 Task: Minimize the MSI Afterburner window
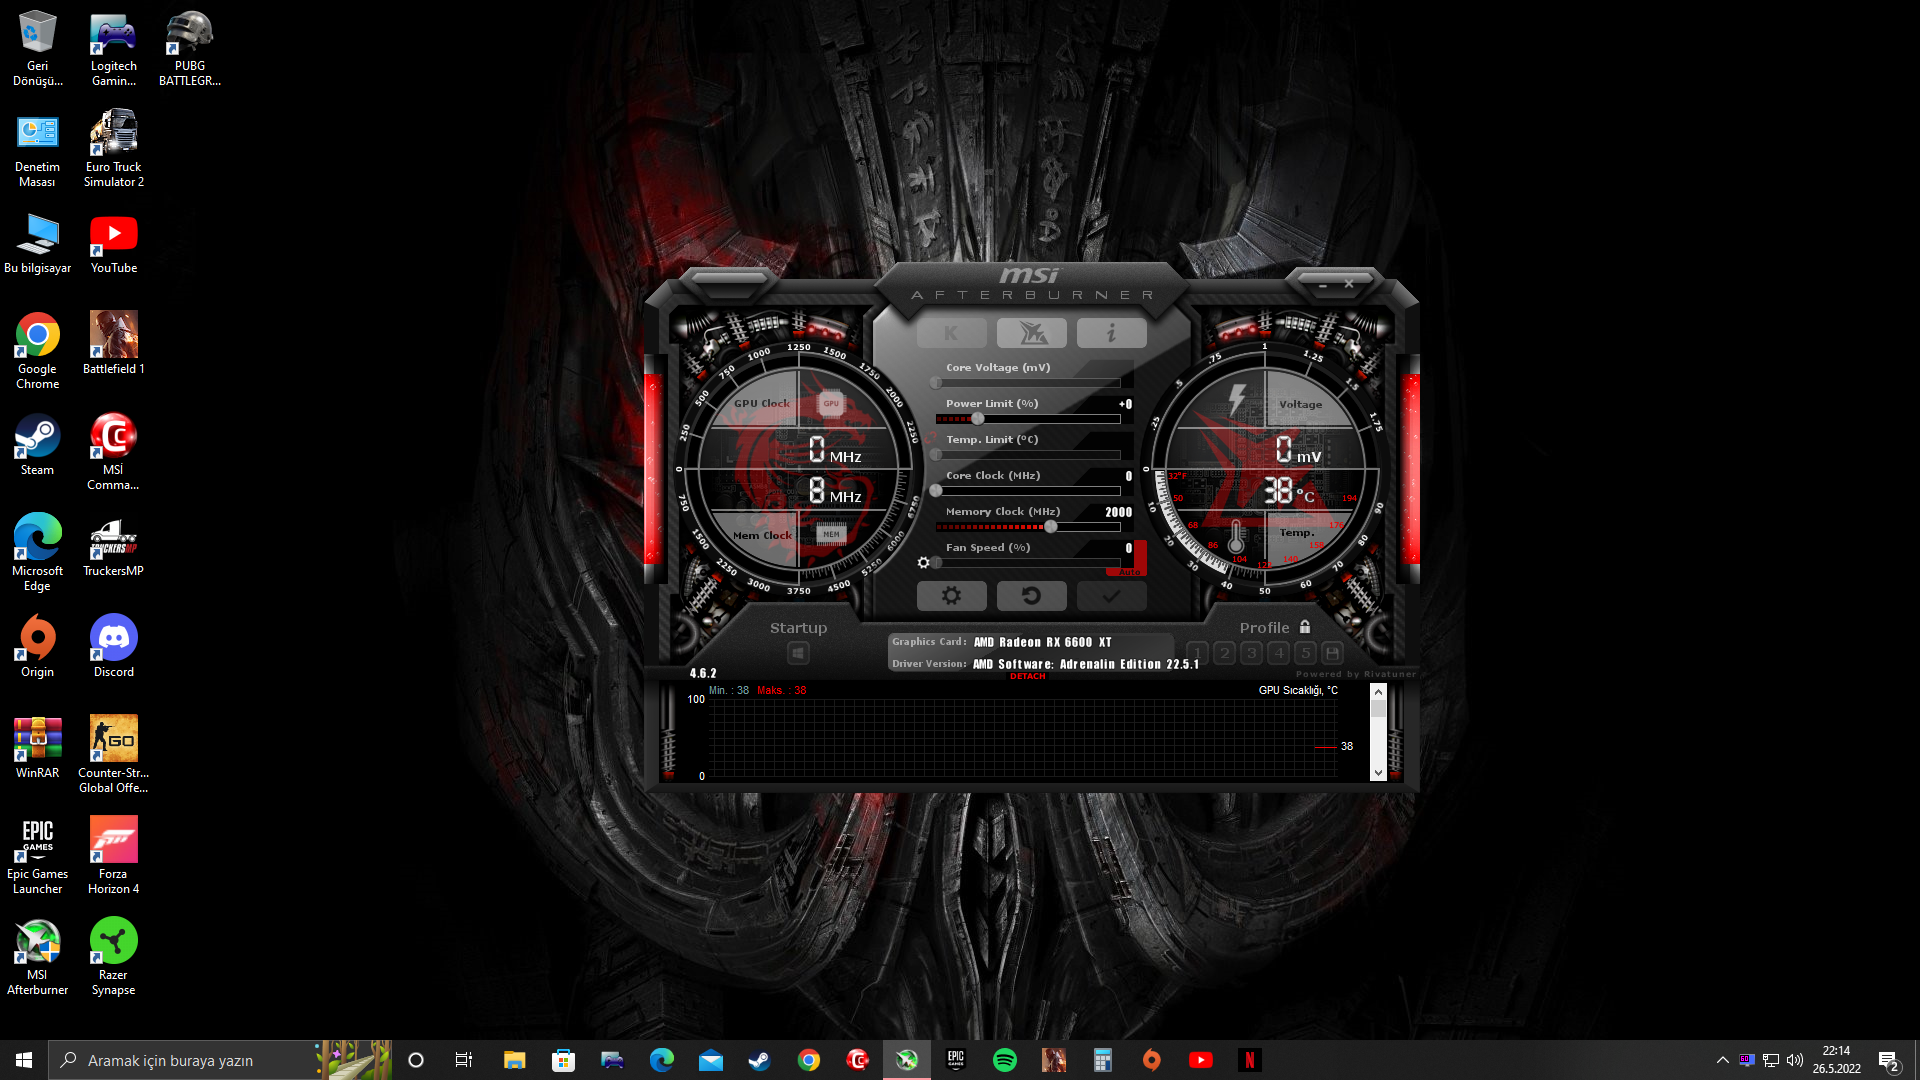(1322, 285)
